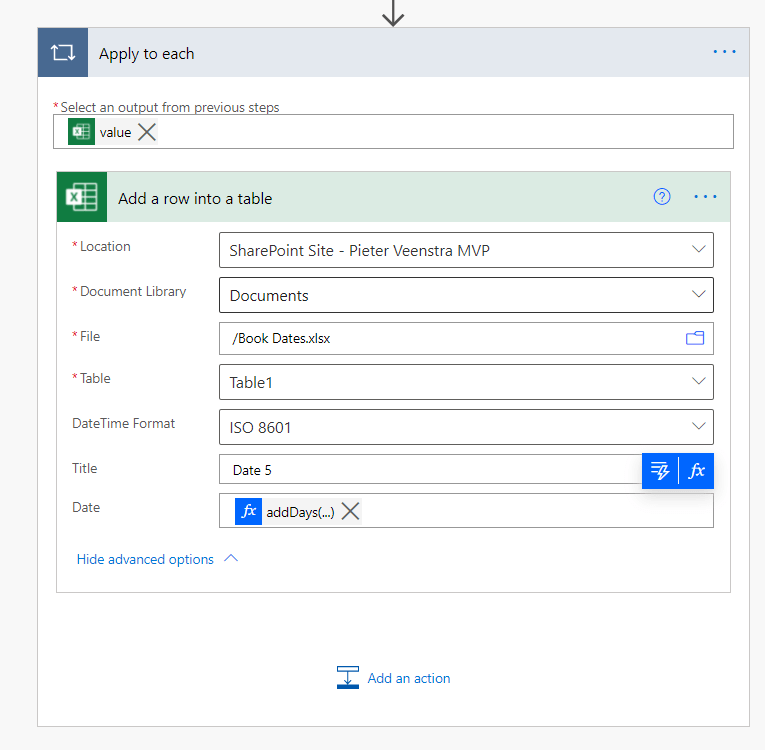This screenshot has height=750, width=765.
Task: Remove the value token
Action: (147, 132)
